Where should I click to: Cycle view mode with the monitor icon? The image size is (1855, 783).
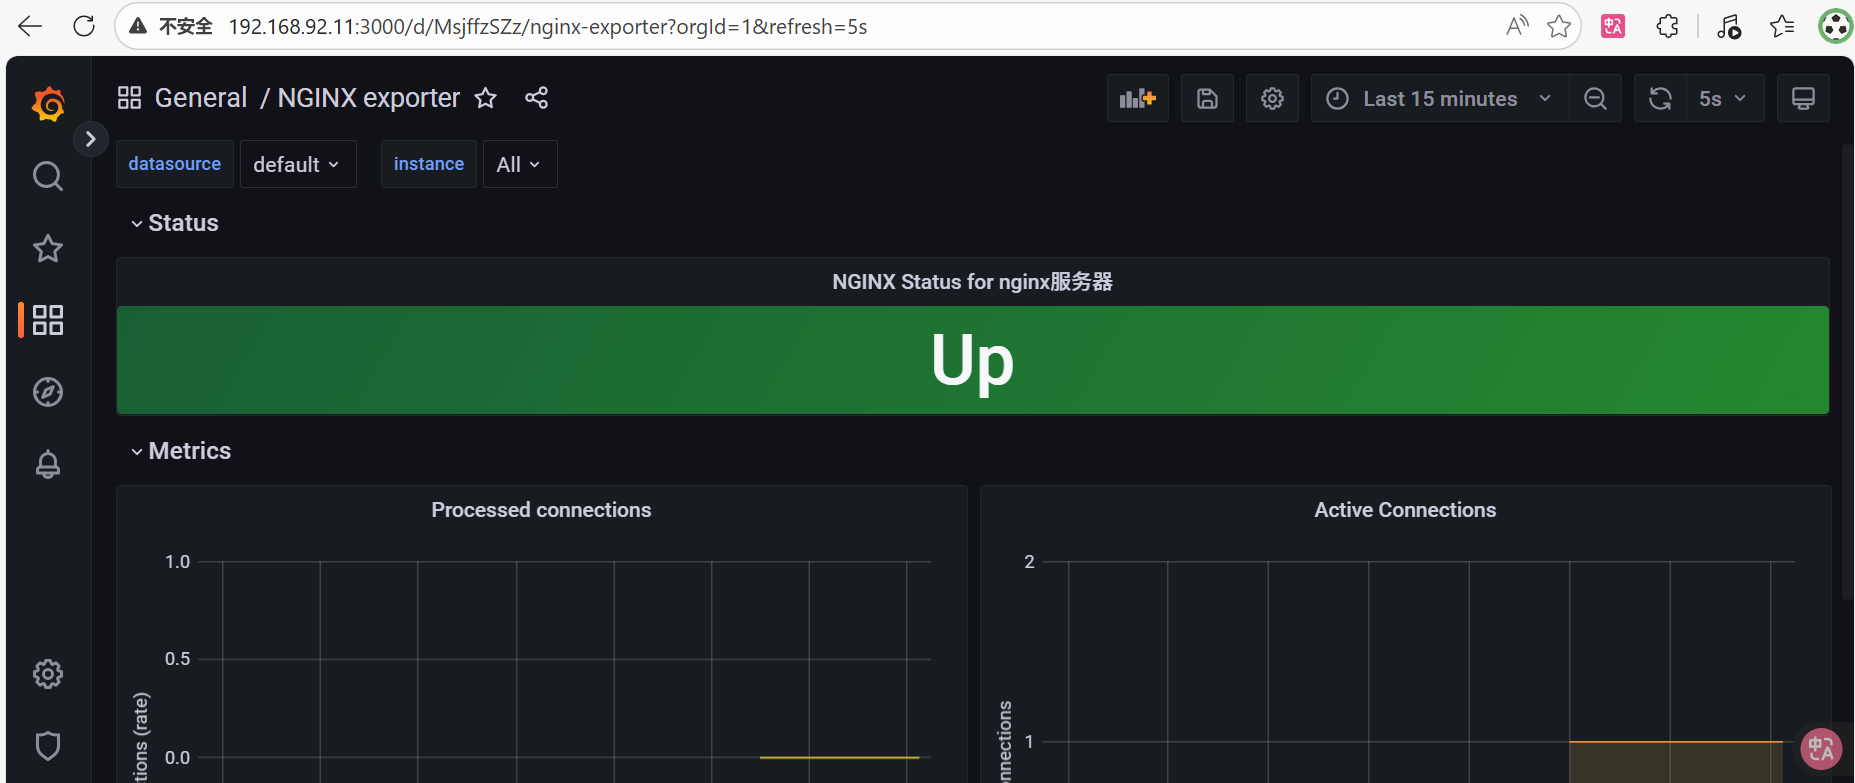1803,98
